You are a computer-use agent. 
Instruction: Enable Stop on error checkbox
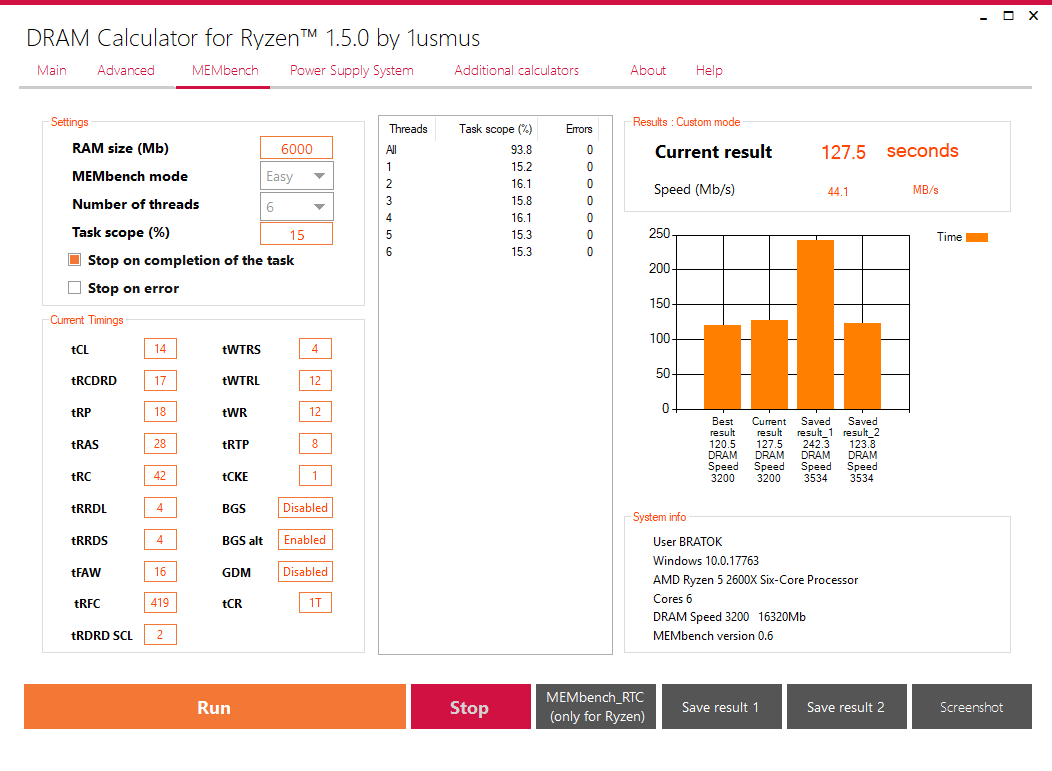point(74,288)
